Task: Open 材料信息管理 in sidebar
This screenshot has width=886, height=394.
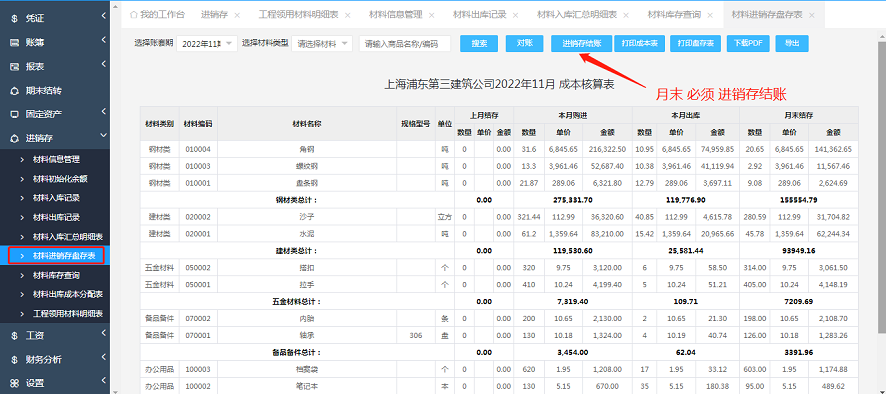Action: [x=56, y=159]
